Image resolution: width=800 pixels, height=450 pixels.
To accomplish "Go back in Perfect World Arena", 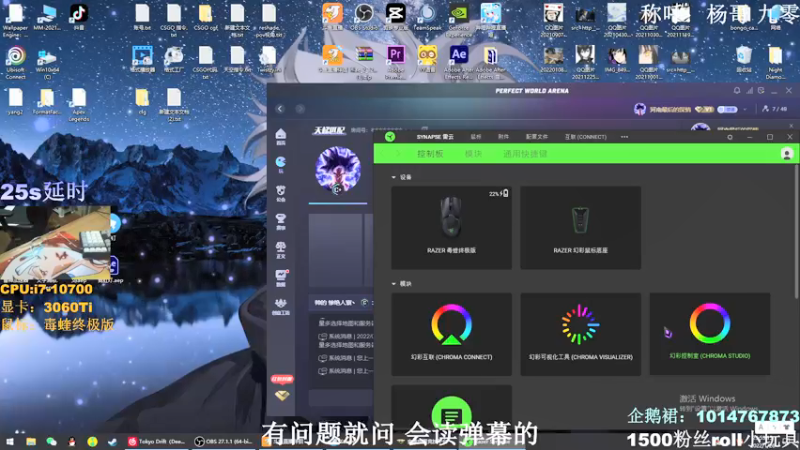I will 280,109.
